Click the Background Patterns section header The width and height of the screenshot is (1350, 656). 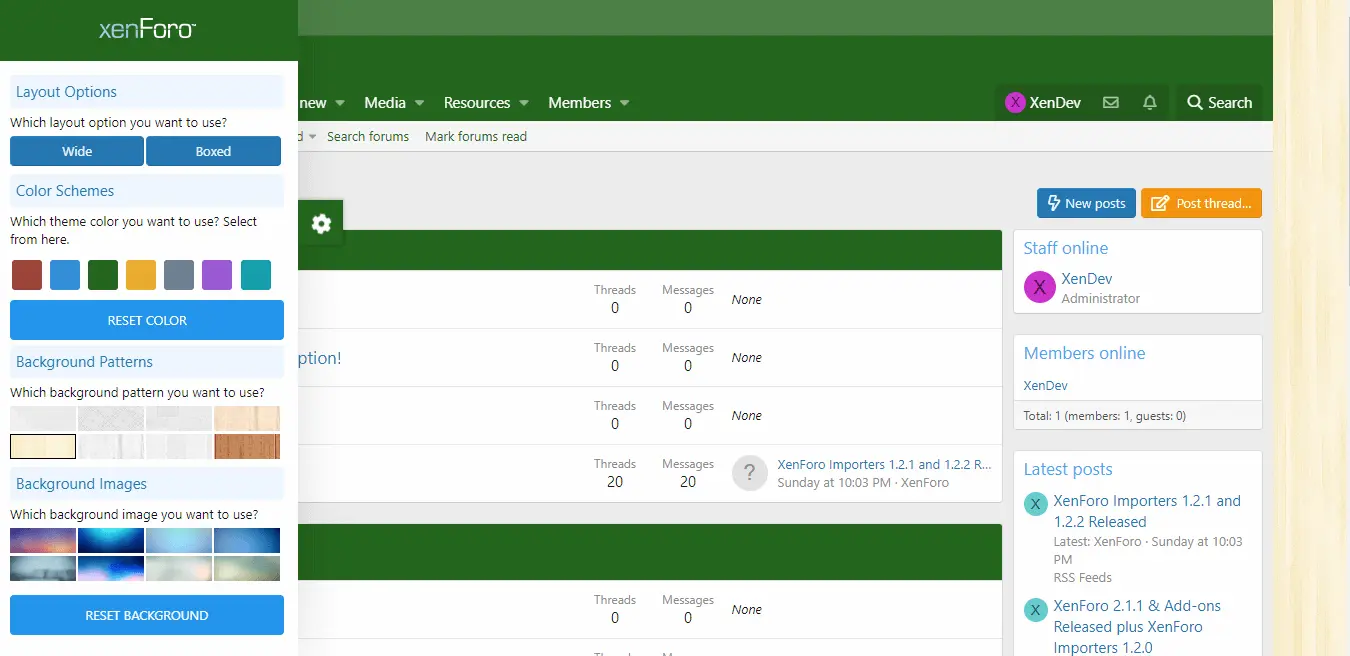click(147, 361)
